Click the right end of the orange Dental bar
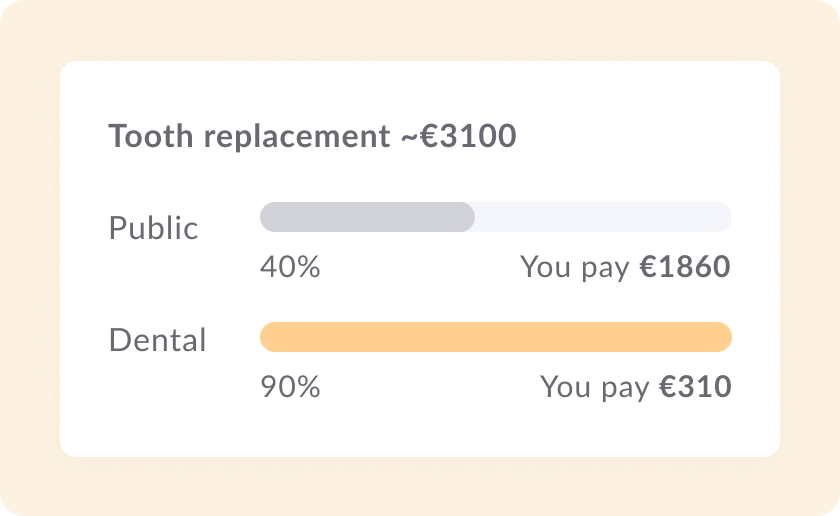The image size is (840, 516). [723, 337]
